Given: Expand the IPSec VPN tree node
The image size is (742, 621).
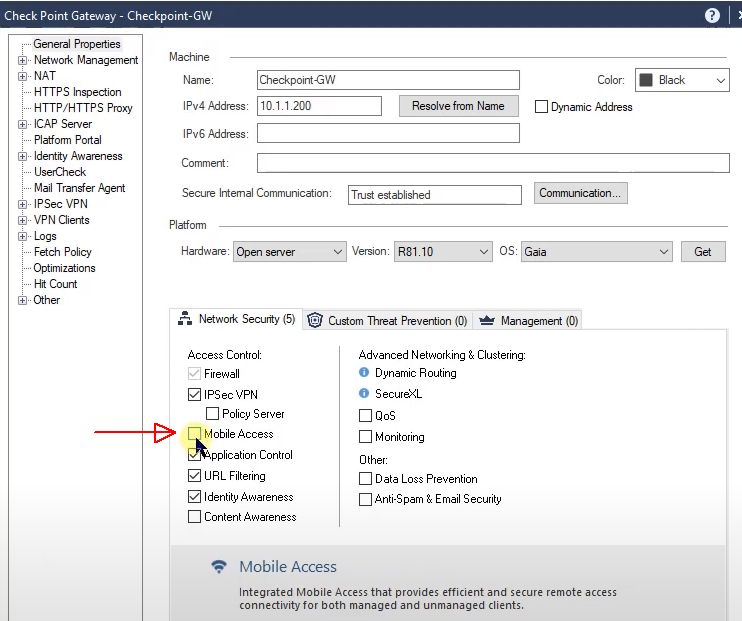Looking at the screenshot, I should point(22,204).
